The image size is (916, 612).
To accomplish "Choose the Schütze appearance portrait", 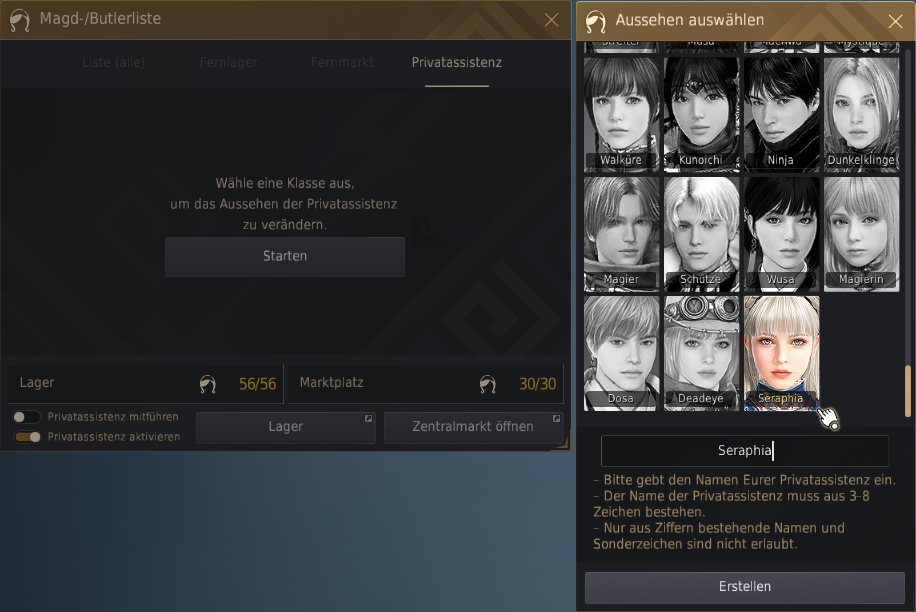I will 702,234.
